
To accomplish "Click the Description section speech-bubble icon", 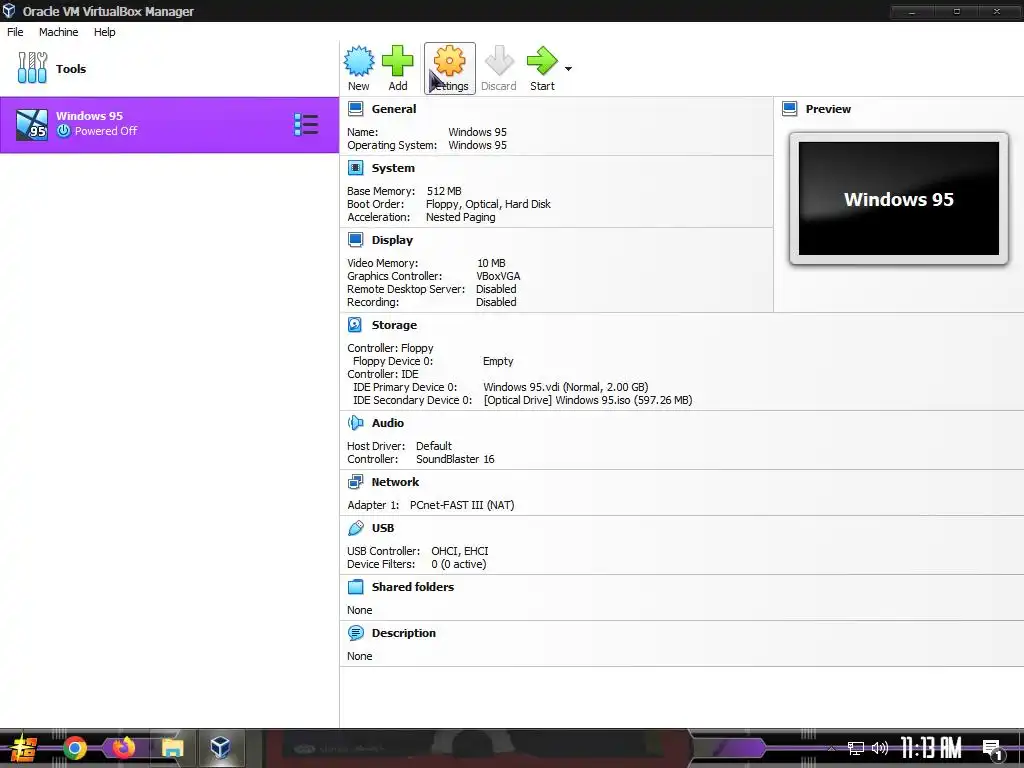I will (355, 633).
